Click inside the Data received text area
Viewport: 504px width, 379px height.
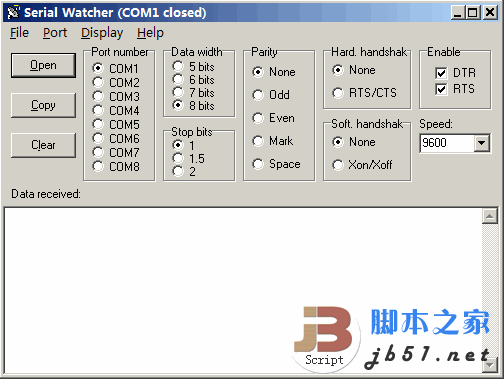(x=243, y=290)
